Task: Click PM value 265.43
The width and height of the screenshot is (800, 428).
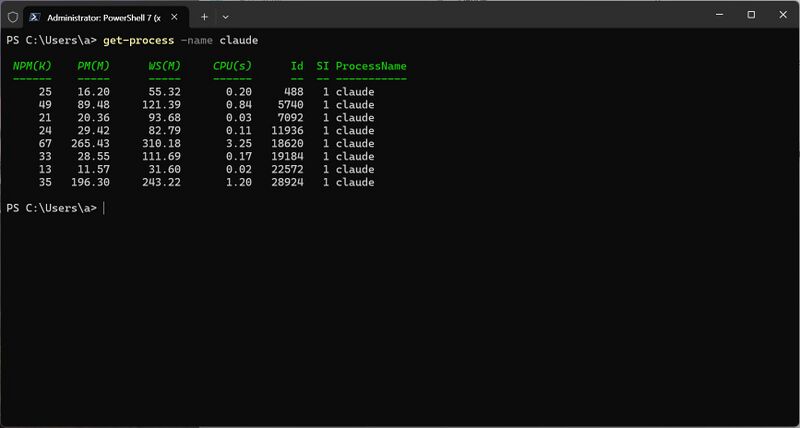Action: click(x=90, y=143)
